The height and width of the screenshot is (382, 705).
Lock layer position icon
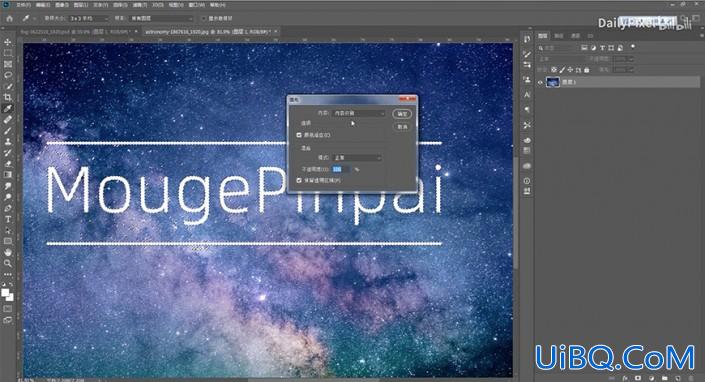[570, 70]
